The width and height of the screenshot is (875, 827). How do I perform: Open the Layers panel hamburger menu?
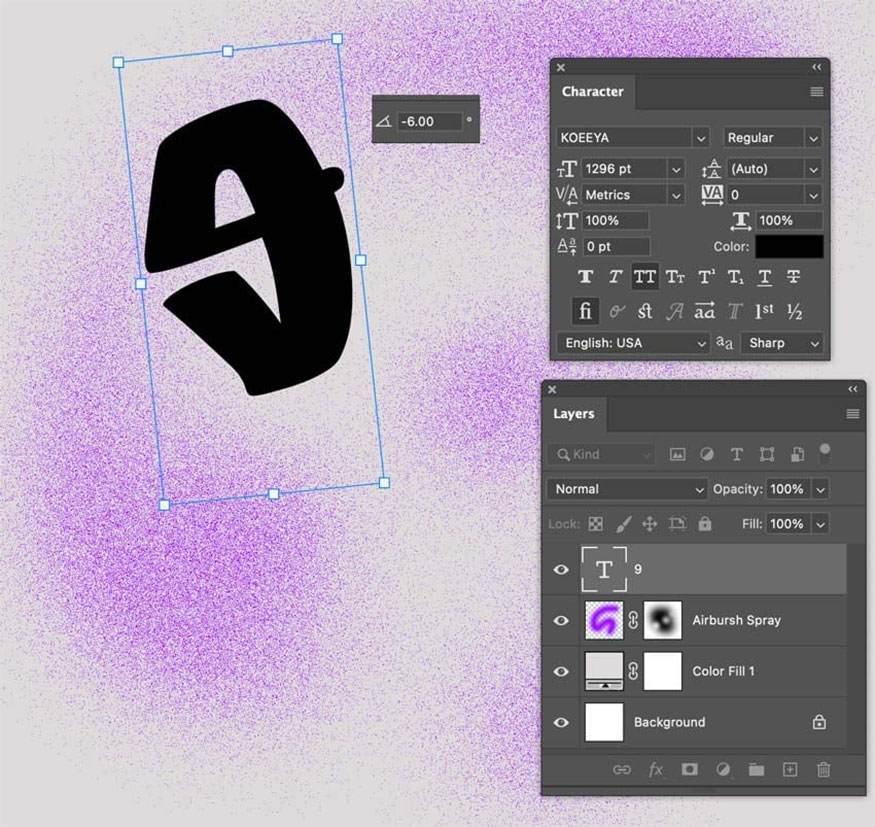click(853, 414)
